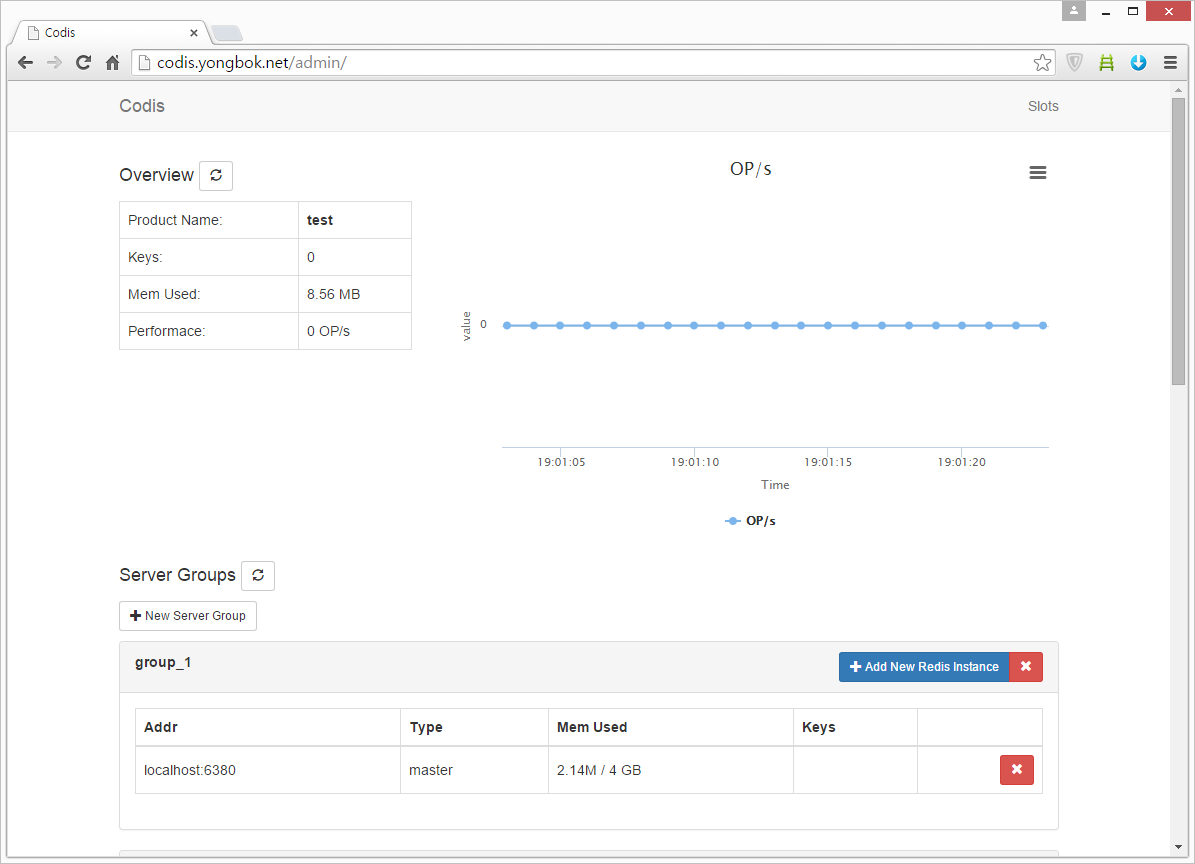Click the 'Performace:' label cell
The height and width of the screenshot is (864, 1195).
pyautogui.click(x=209, y=331)
